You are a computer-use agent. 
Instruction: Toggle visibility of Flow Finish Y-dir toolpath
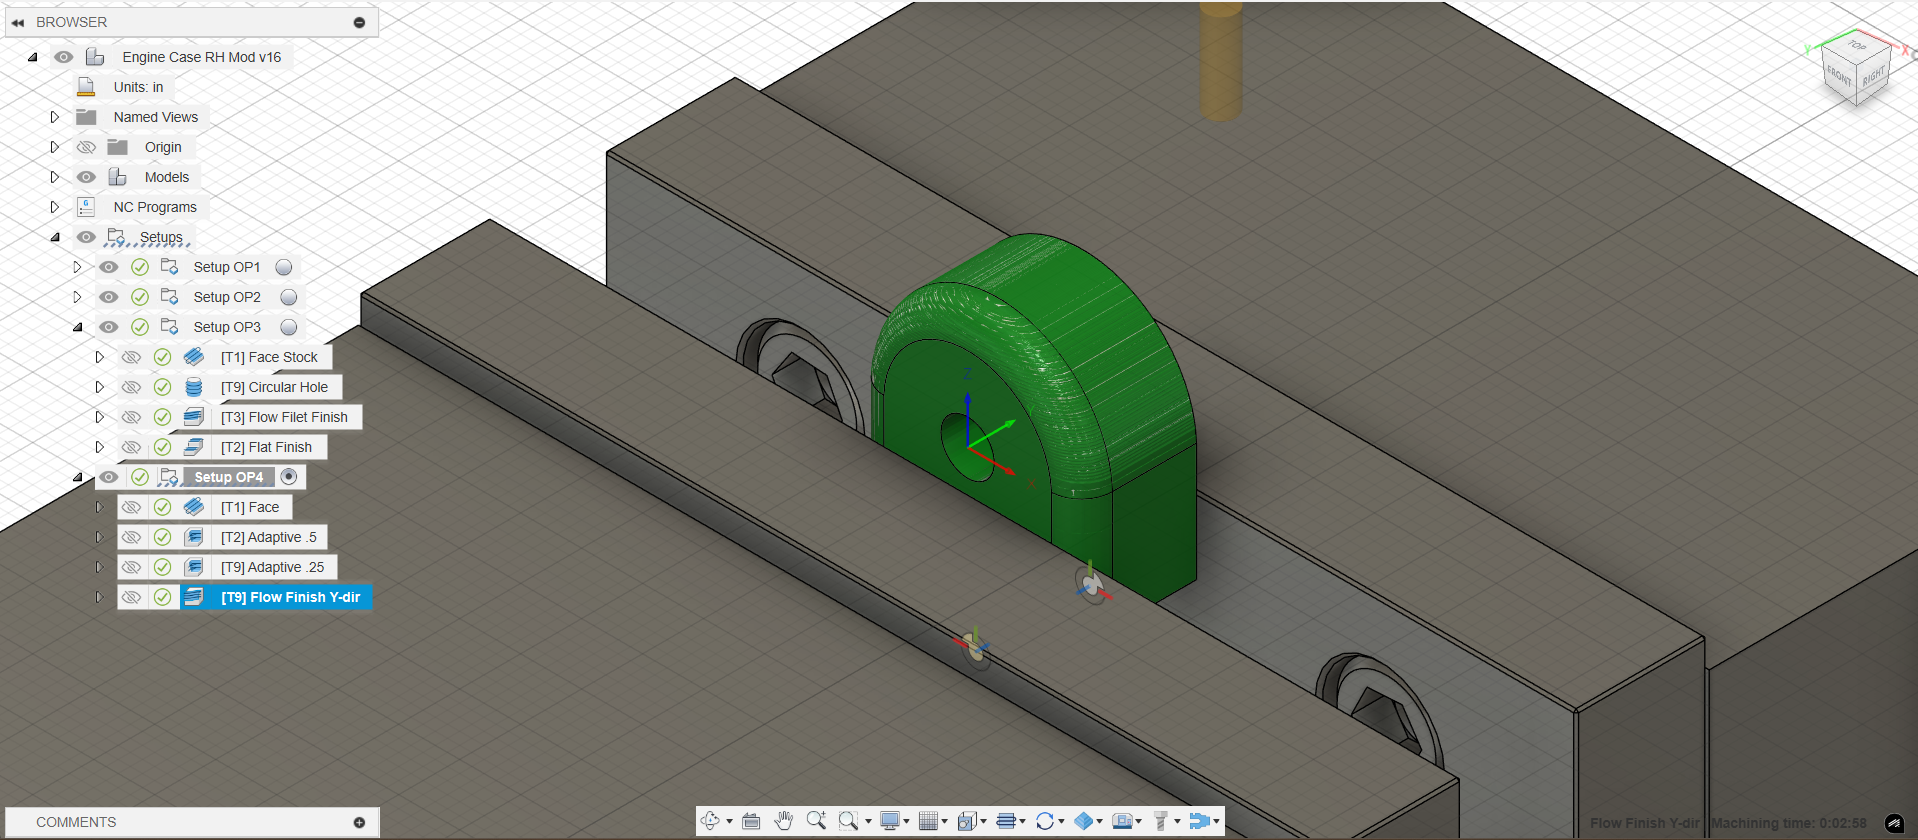(131, 597)
